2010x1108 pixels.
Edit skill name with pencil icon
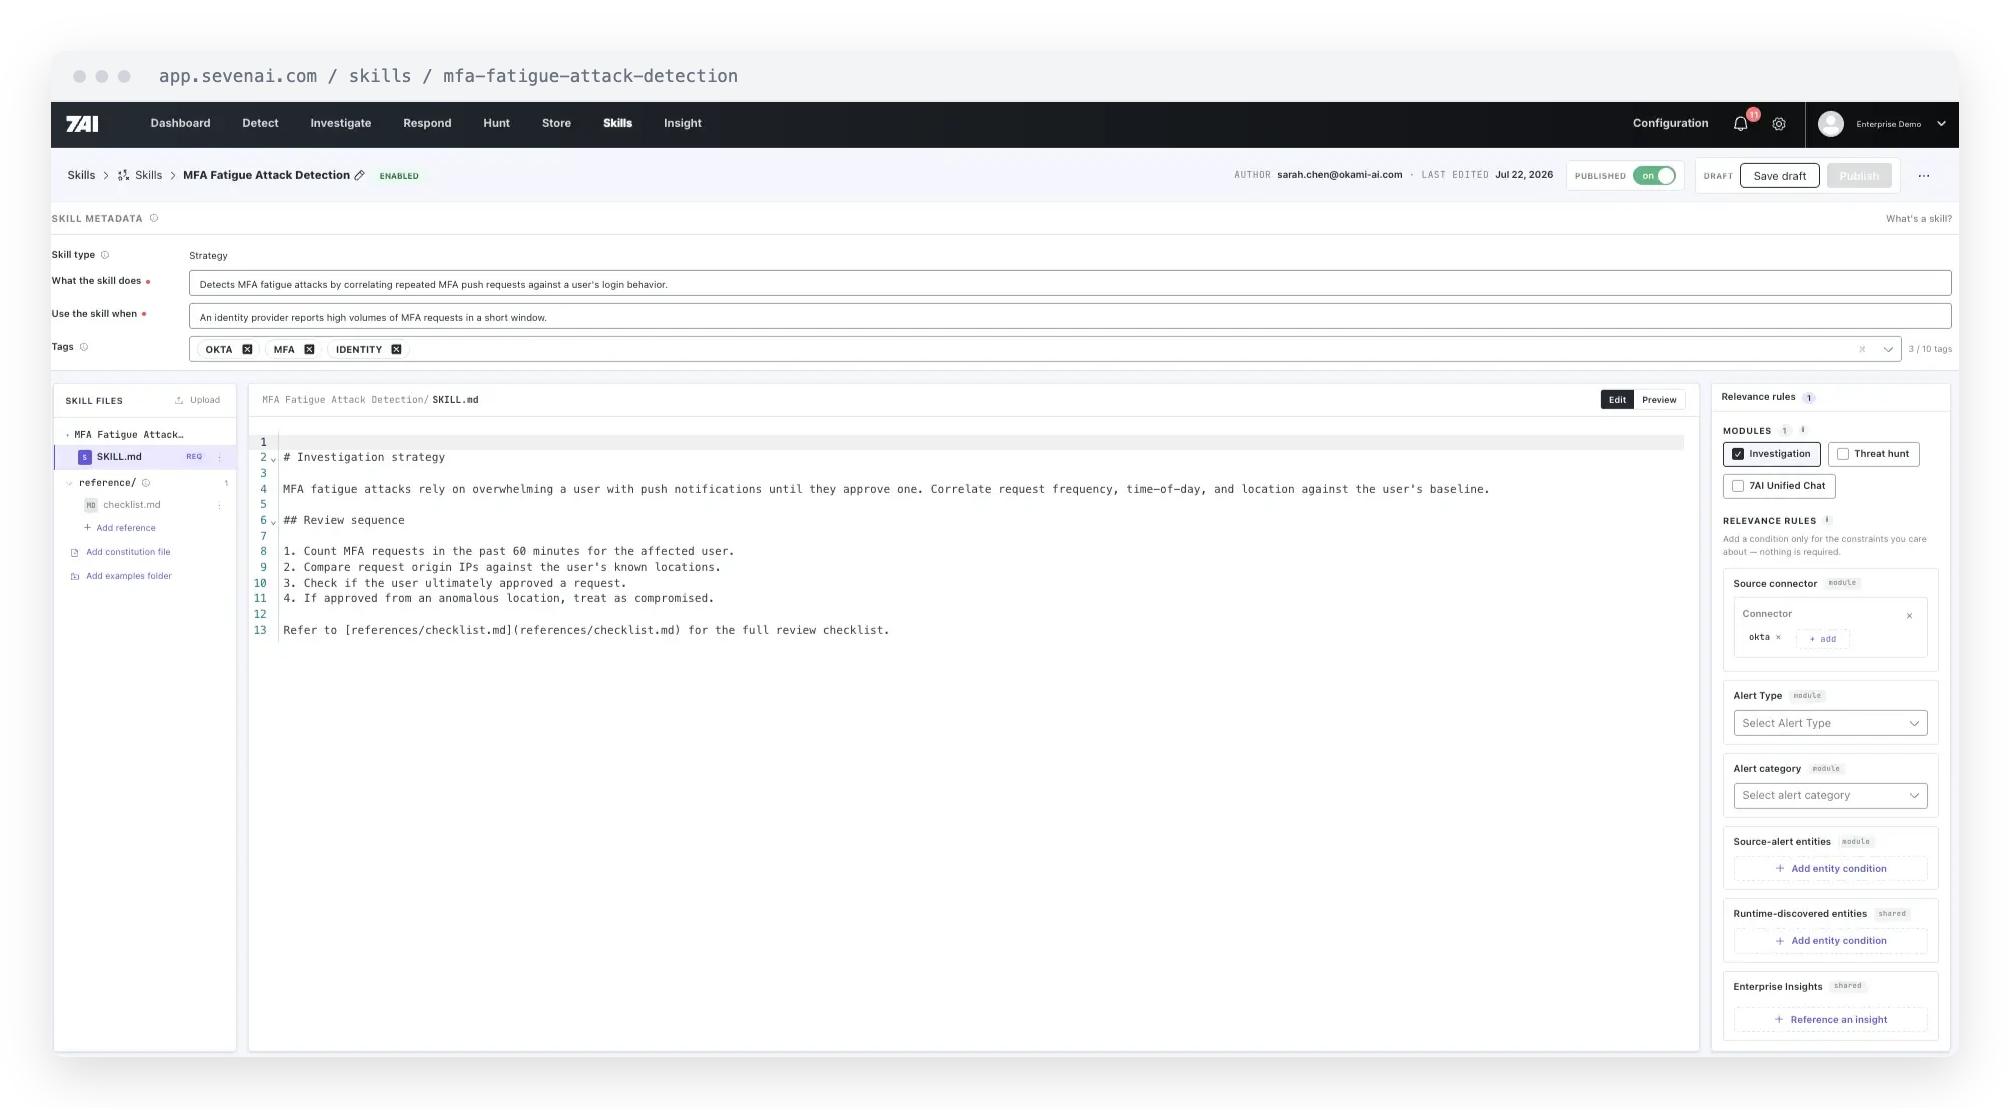click(360, 175)
